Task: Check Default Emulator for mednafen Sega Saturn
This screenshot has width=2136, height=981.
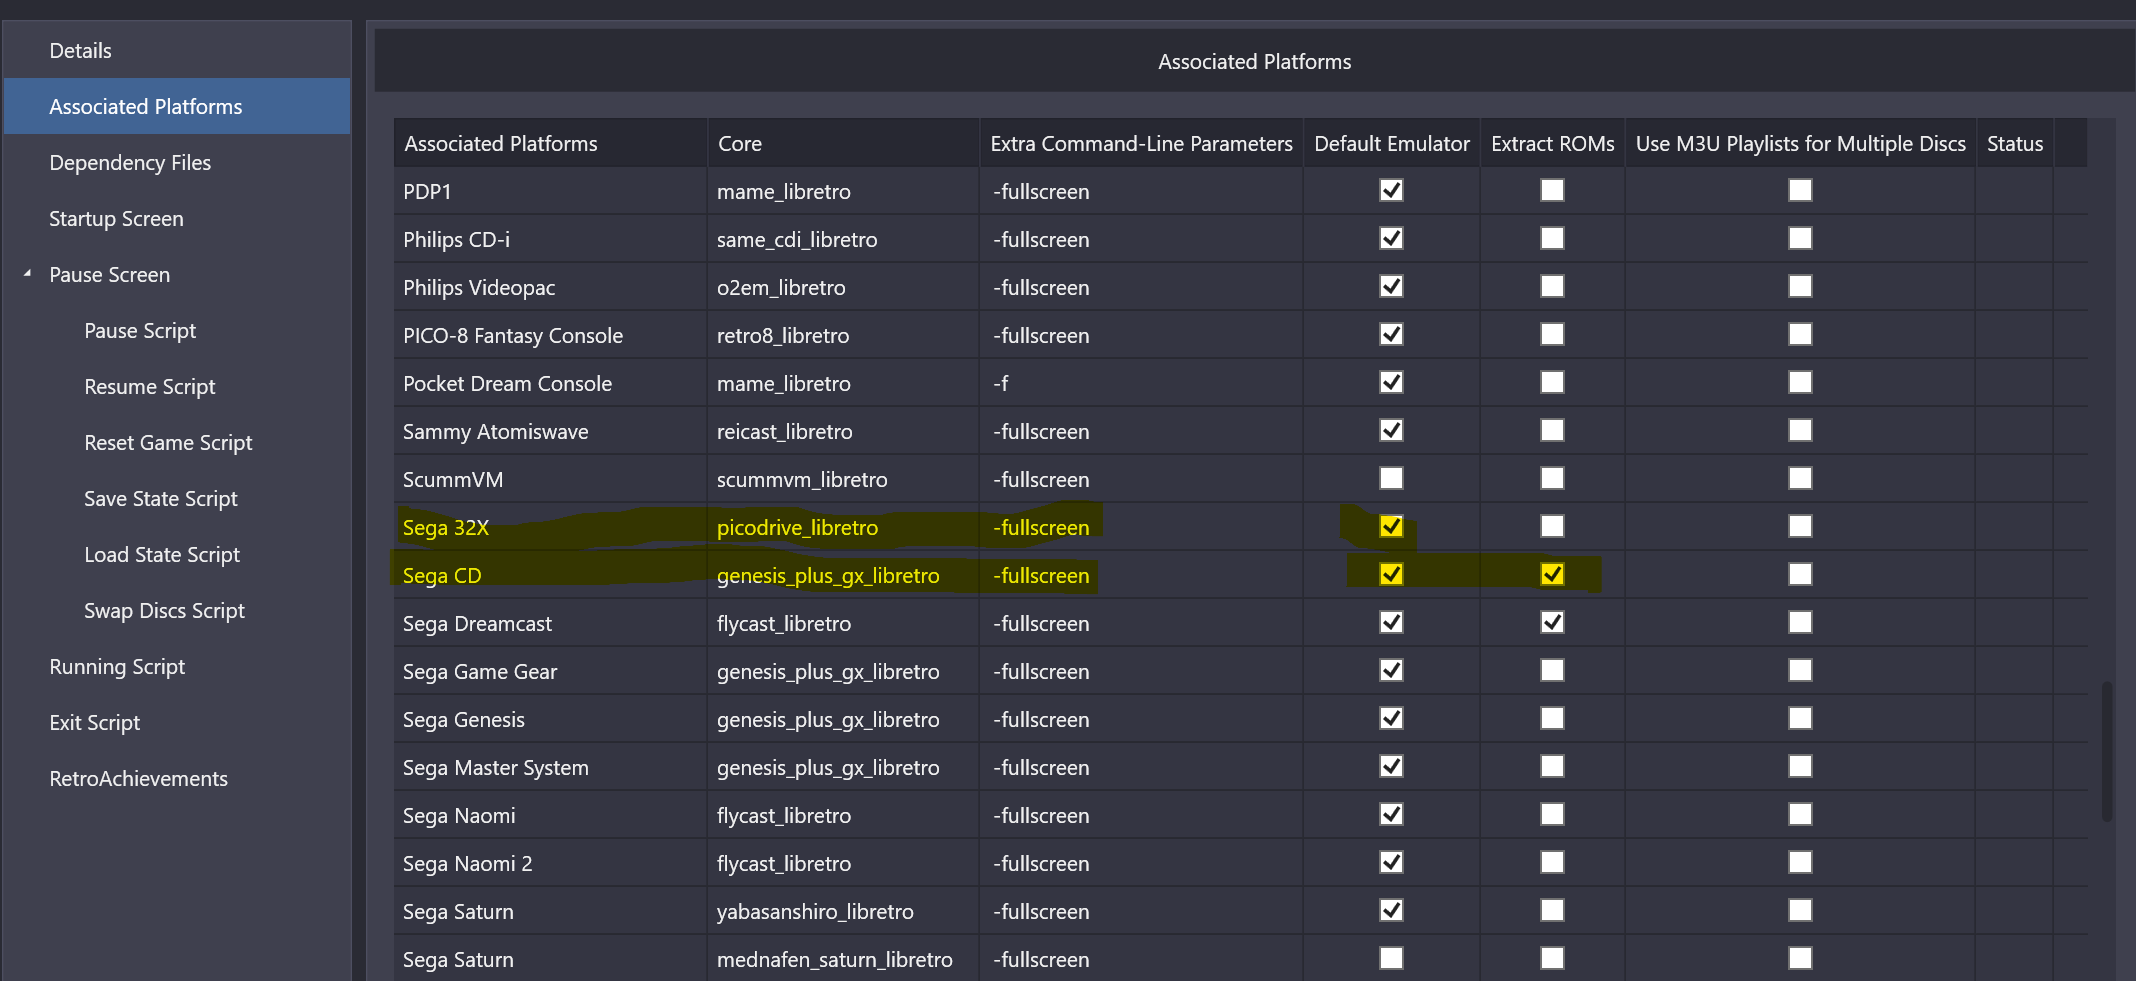Action: tap(1391, 958)
